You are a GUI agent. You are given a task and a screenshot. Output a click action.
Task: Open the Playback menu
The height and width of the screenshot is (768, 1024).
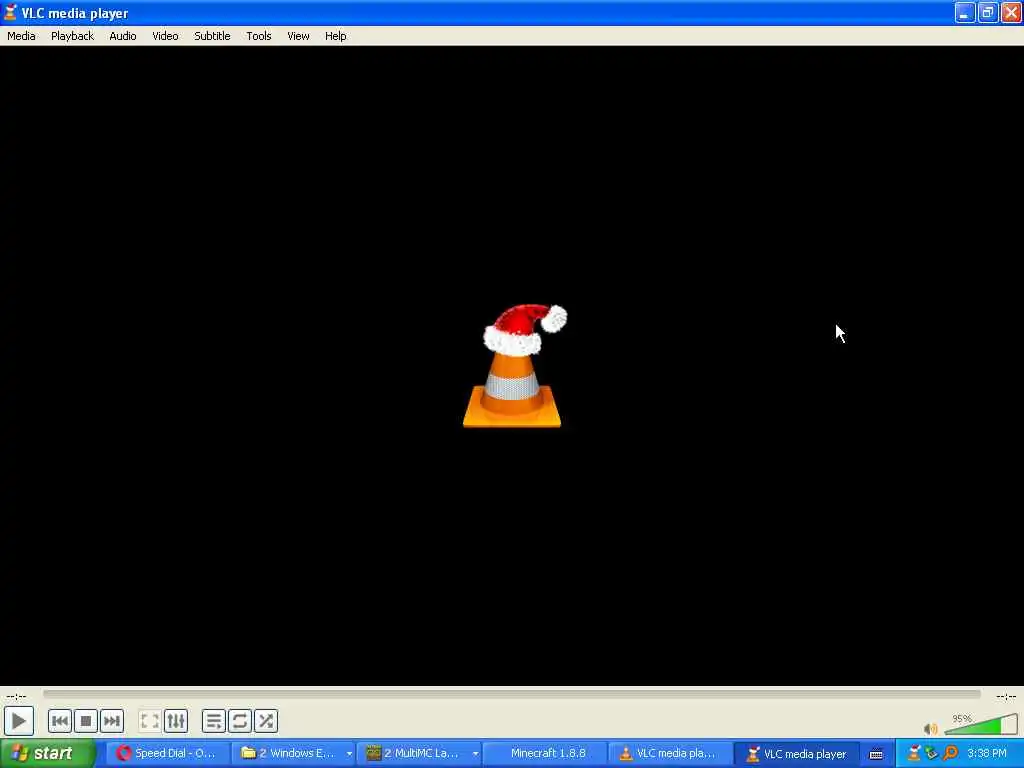tap(72, 36)
